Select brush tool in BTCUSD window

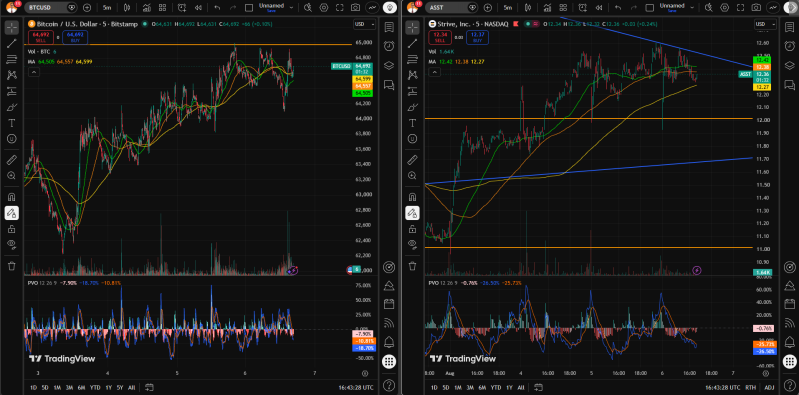[11, 108]
